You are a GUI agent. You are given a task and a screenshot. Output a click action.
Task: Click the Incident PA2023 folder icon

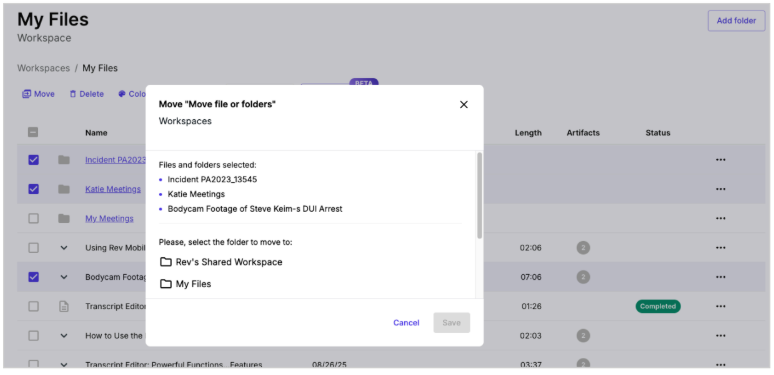coord(64,160)
